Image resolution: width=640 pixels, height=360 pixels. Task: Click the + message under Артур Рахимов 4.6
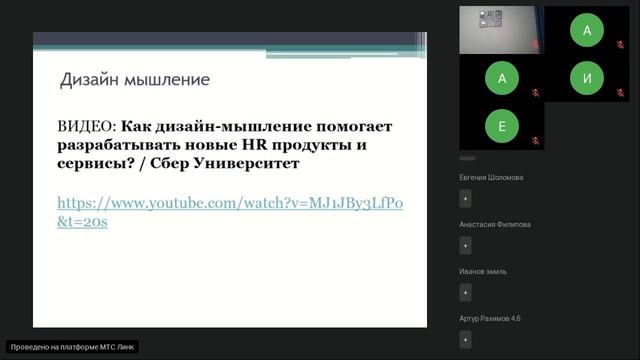tap(465, 340)
